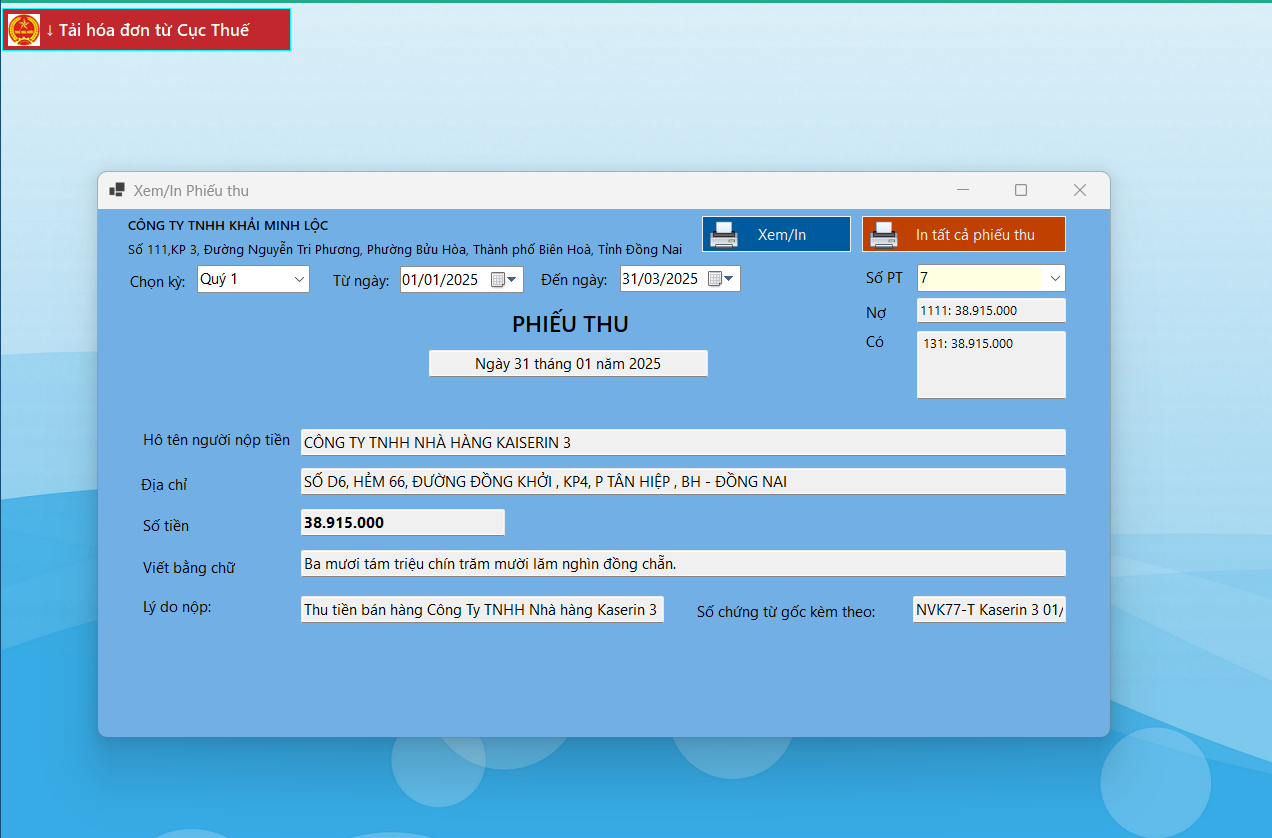
Task: Click the tax department emblem icon
Action: 23,30
